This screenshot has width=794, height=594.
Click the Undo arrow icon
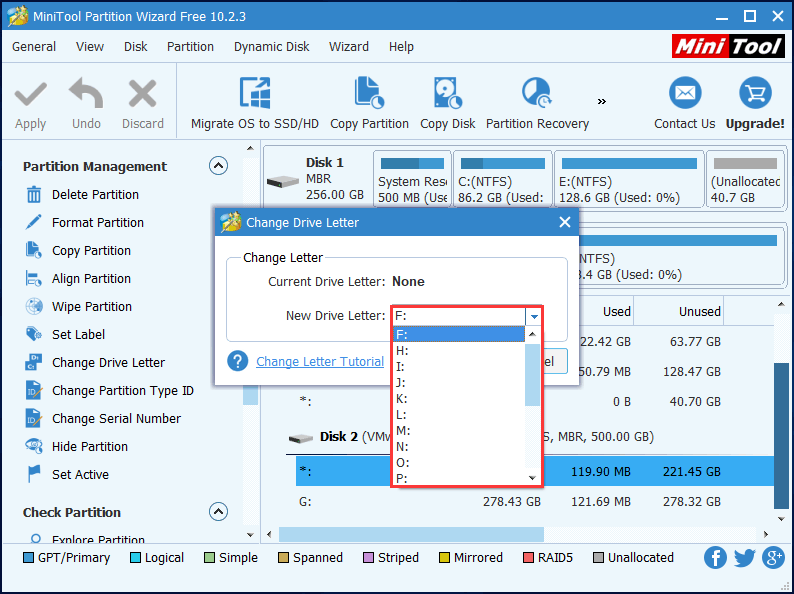coord(86,93)
